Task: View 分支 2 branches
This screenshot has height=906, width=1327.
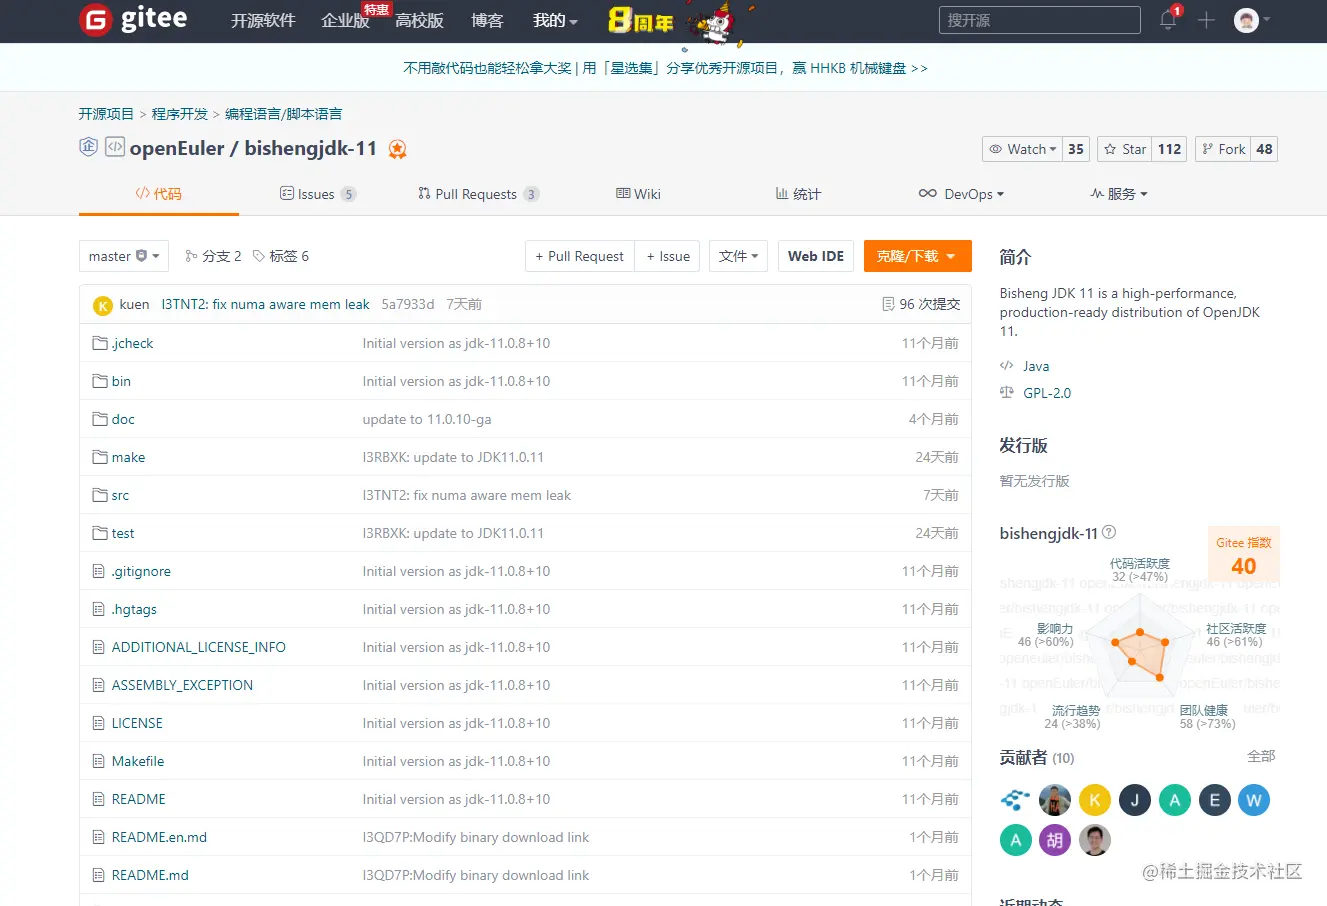Action: click(213, 256)
